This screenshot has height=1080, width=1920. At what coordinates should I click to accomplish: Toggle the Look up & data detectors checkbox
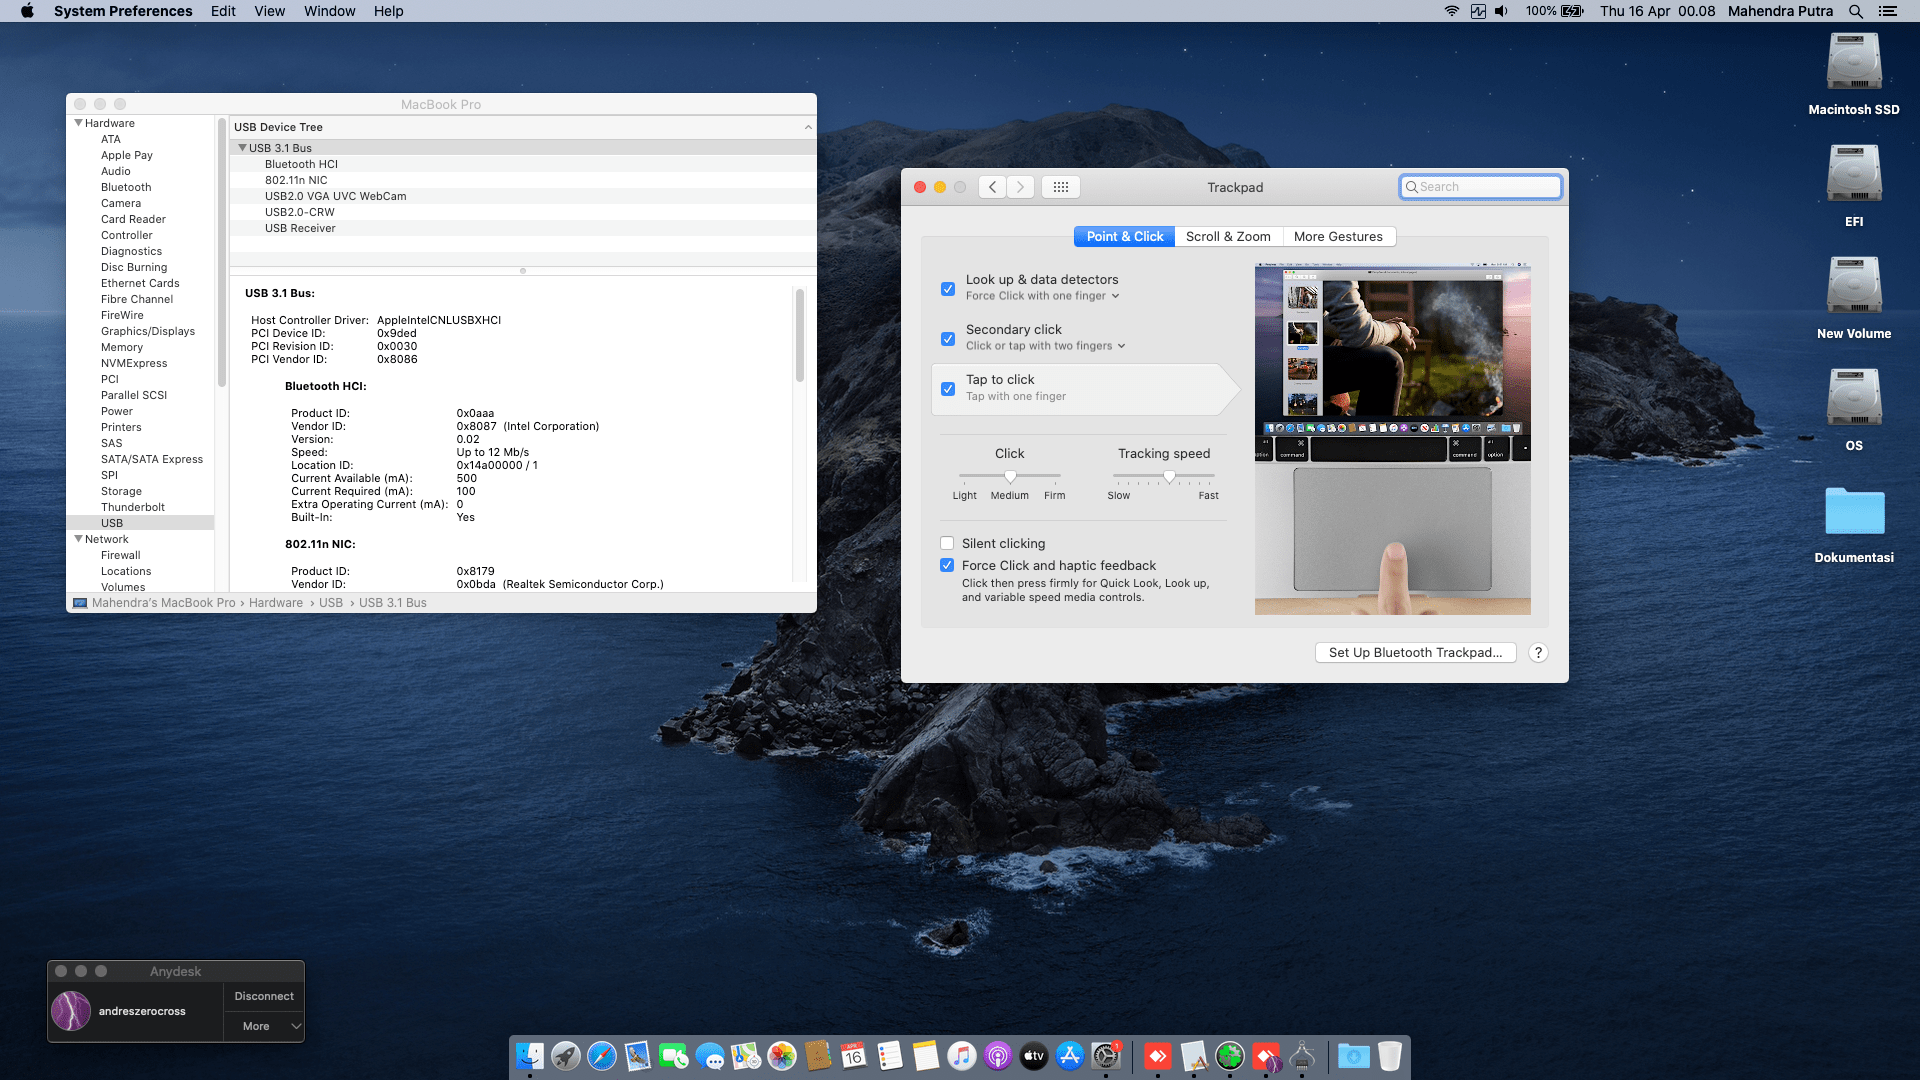point(948,289)
